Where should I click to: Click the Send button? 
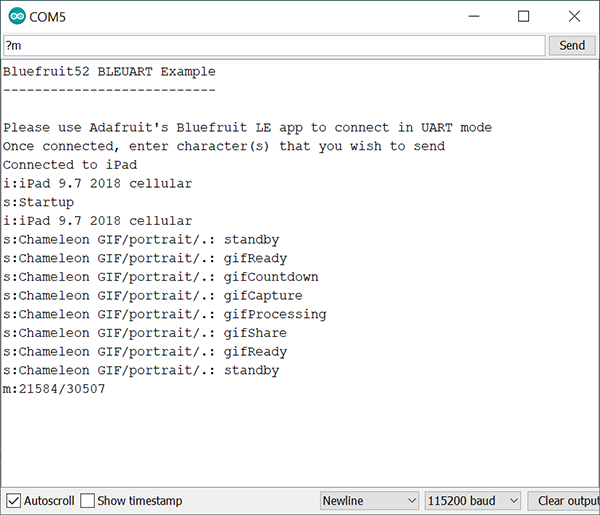click(x=572, y=46)
